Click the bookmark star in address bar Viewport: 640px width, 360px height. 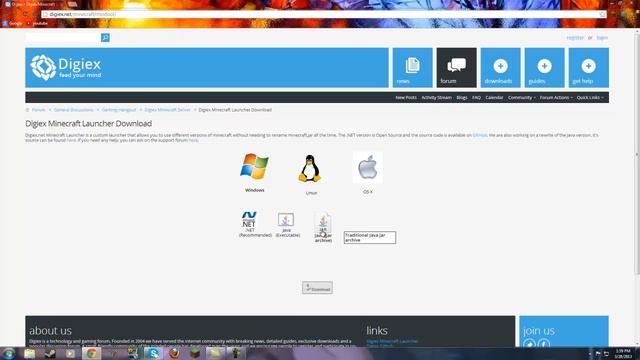(x=602, y=14)
